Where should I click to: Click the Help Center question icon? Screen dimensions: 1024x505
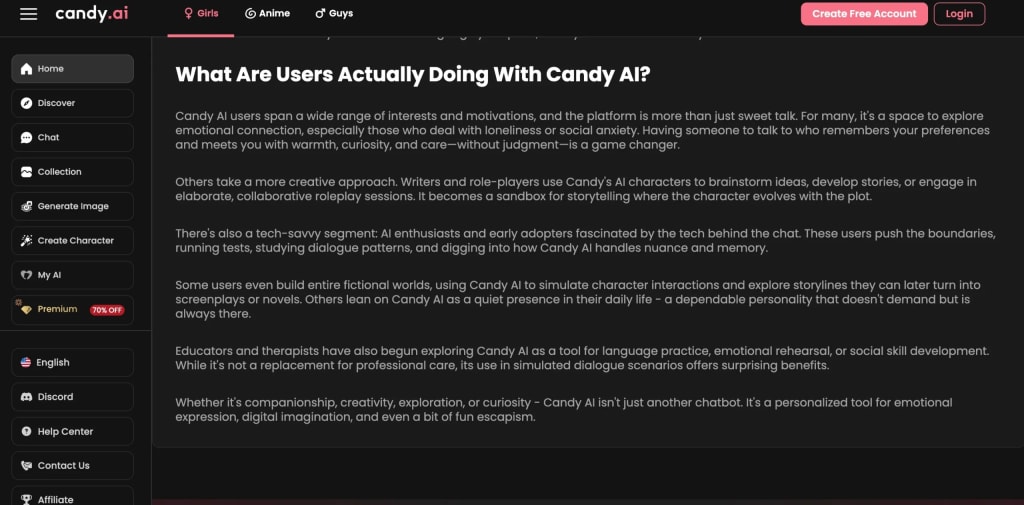pos(26,431)
